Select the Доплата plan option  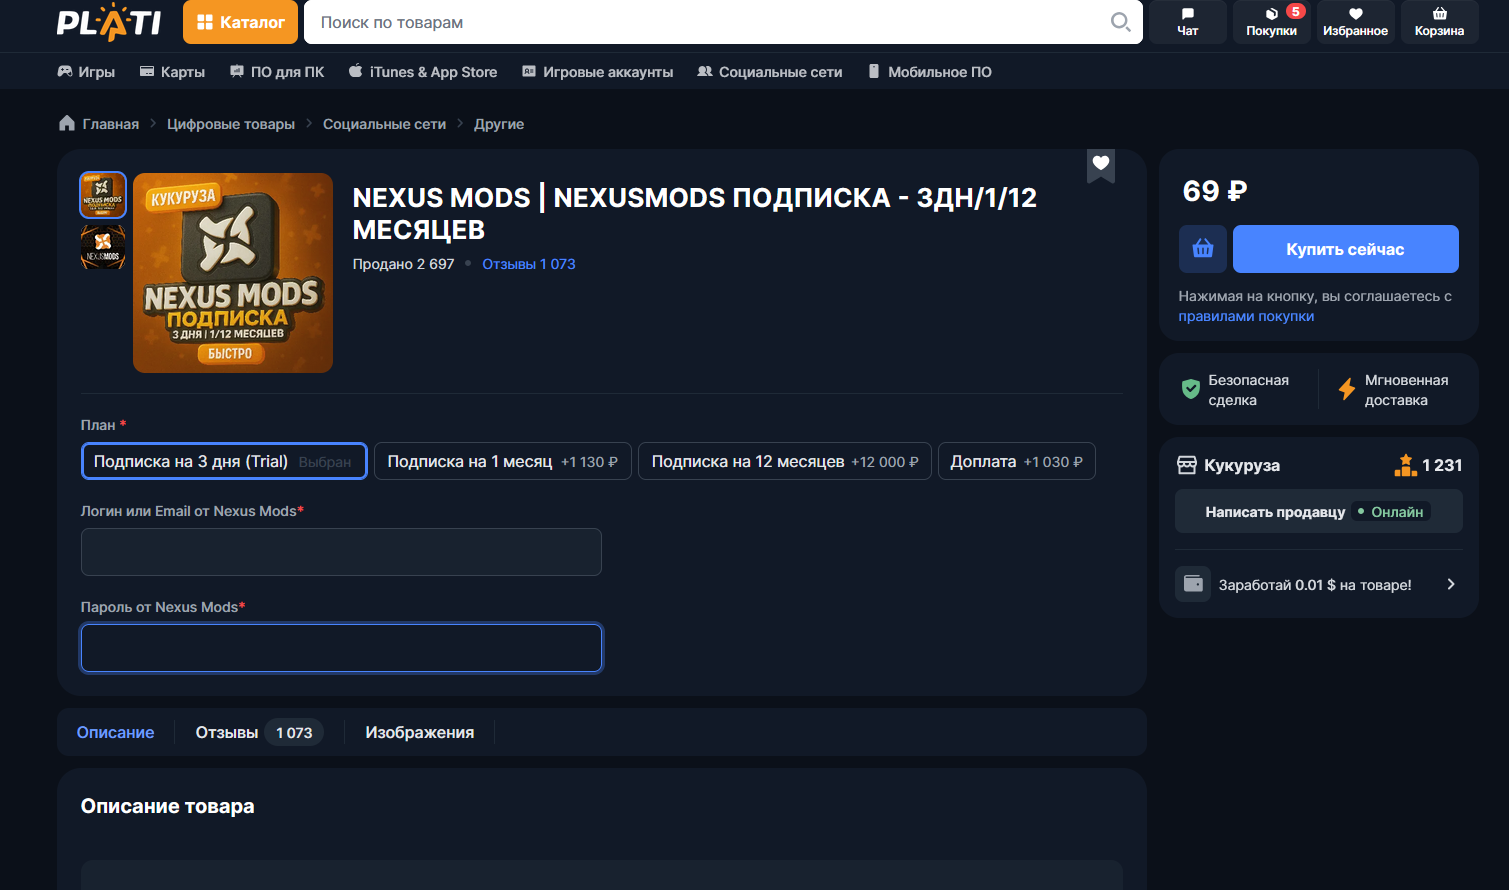pos(1017,461)
